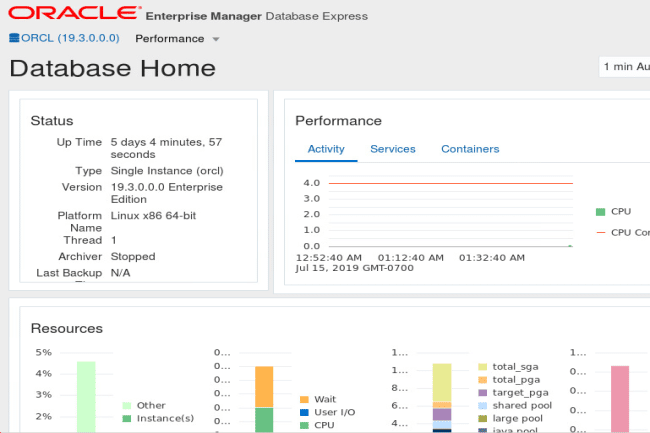Click the '01:12:40 AM' time axis label
Screen dimensions: 650x433
point(410,258)
